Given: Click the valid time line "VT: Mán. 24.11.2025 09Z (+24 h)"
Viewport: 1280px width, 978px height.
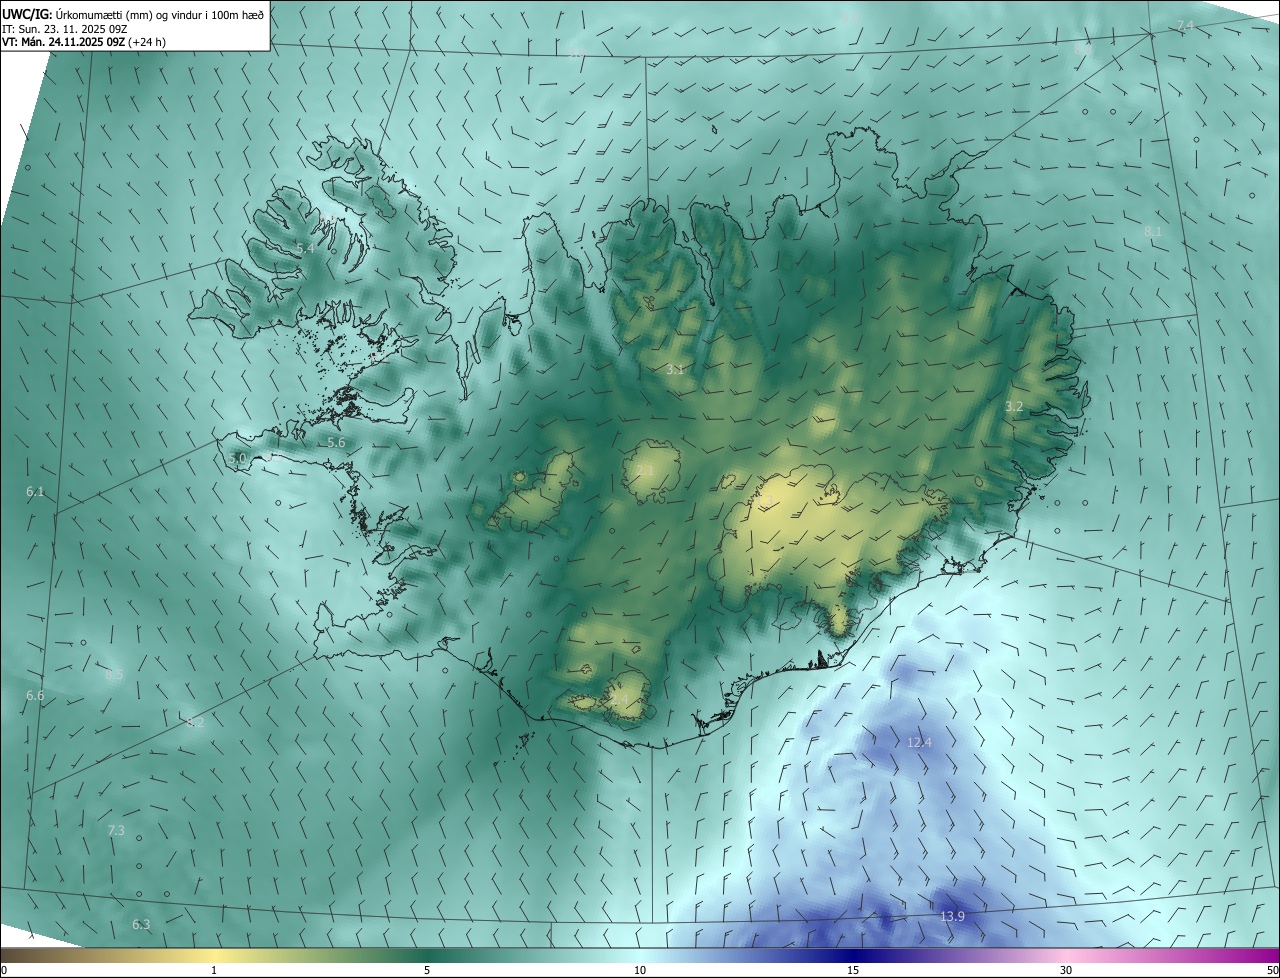Looking at the screenshot, I should click(83, 42).
